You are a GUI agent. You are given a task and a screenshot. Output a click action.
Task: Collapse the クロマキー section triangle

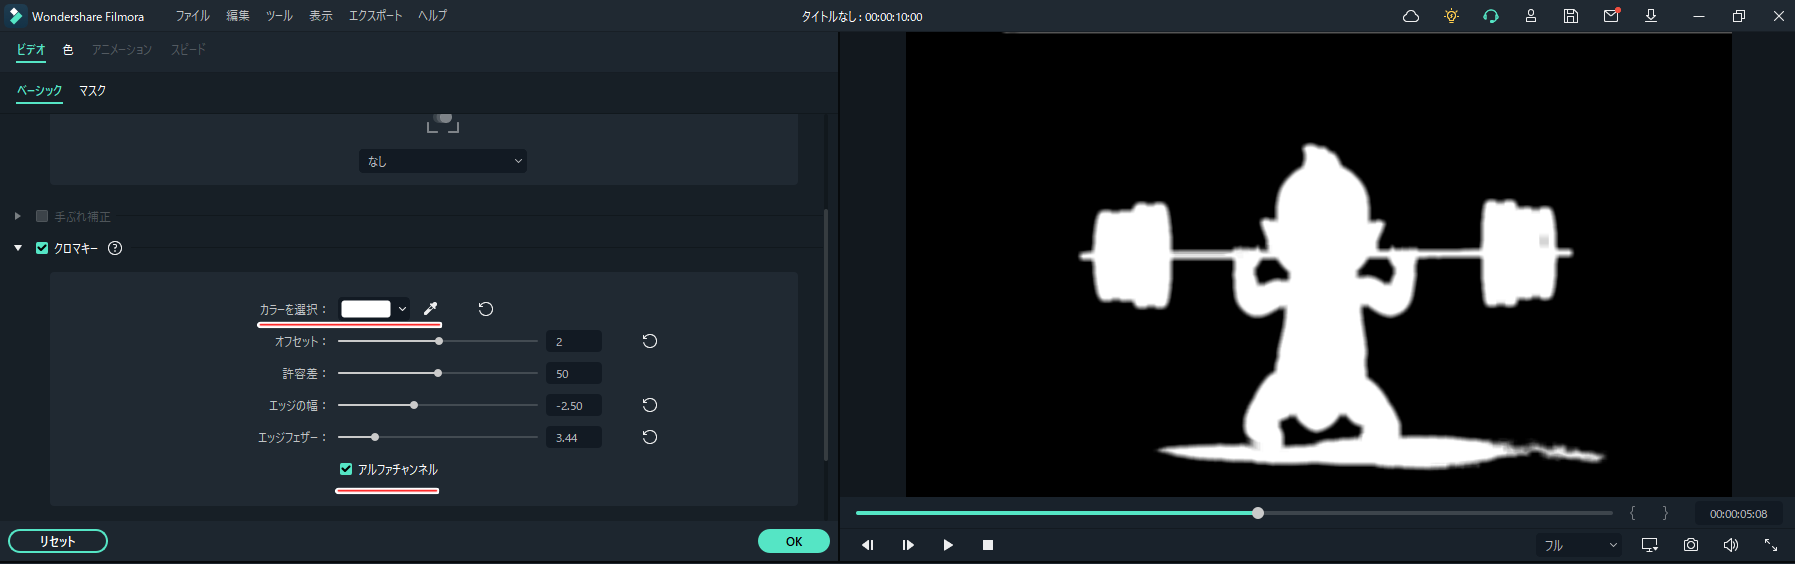(x=18, y=248)
